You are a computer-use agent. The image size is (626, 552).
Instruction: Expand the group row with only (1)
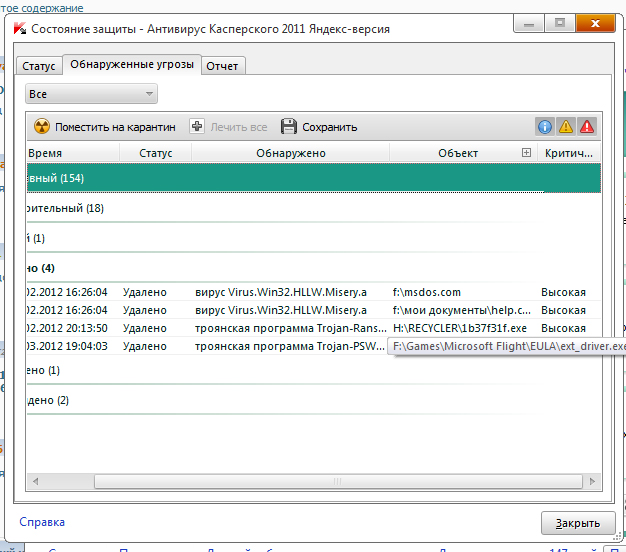coord(314,238)
